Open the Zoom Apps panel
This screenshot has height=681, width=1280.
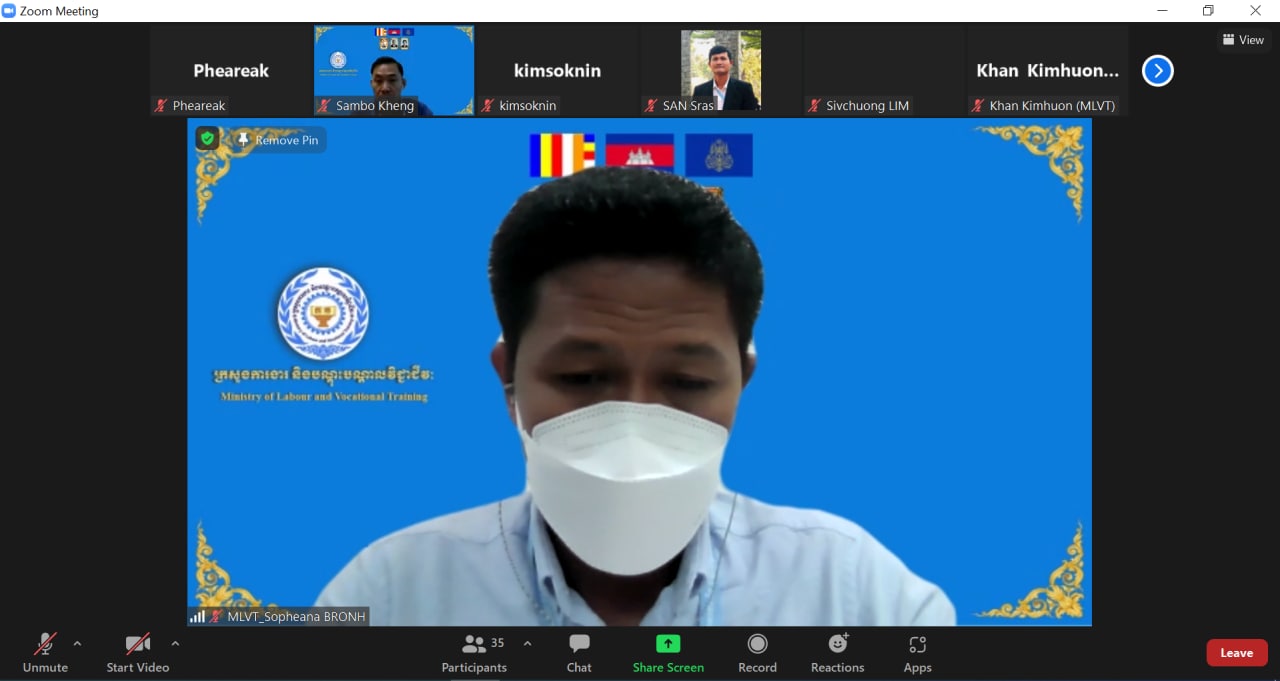pos(917,653)
